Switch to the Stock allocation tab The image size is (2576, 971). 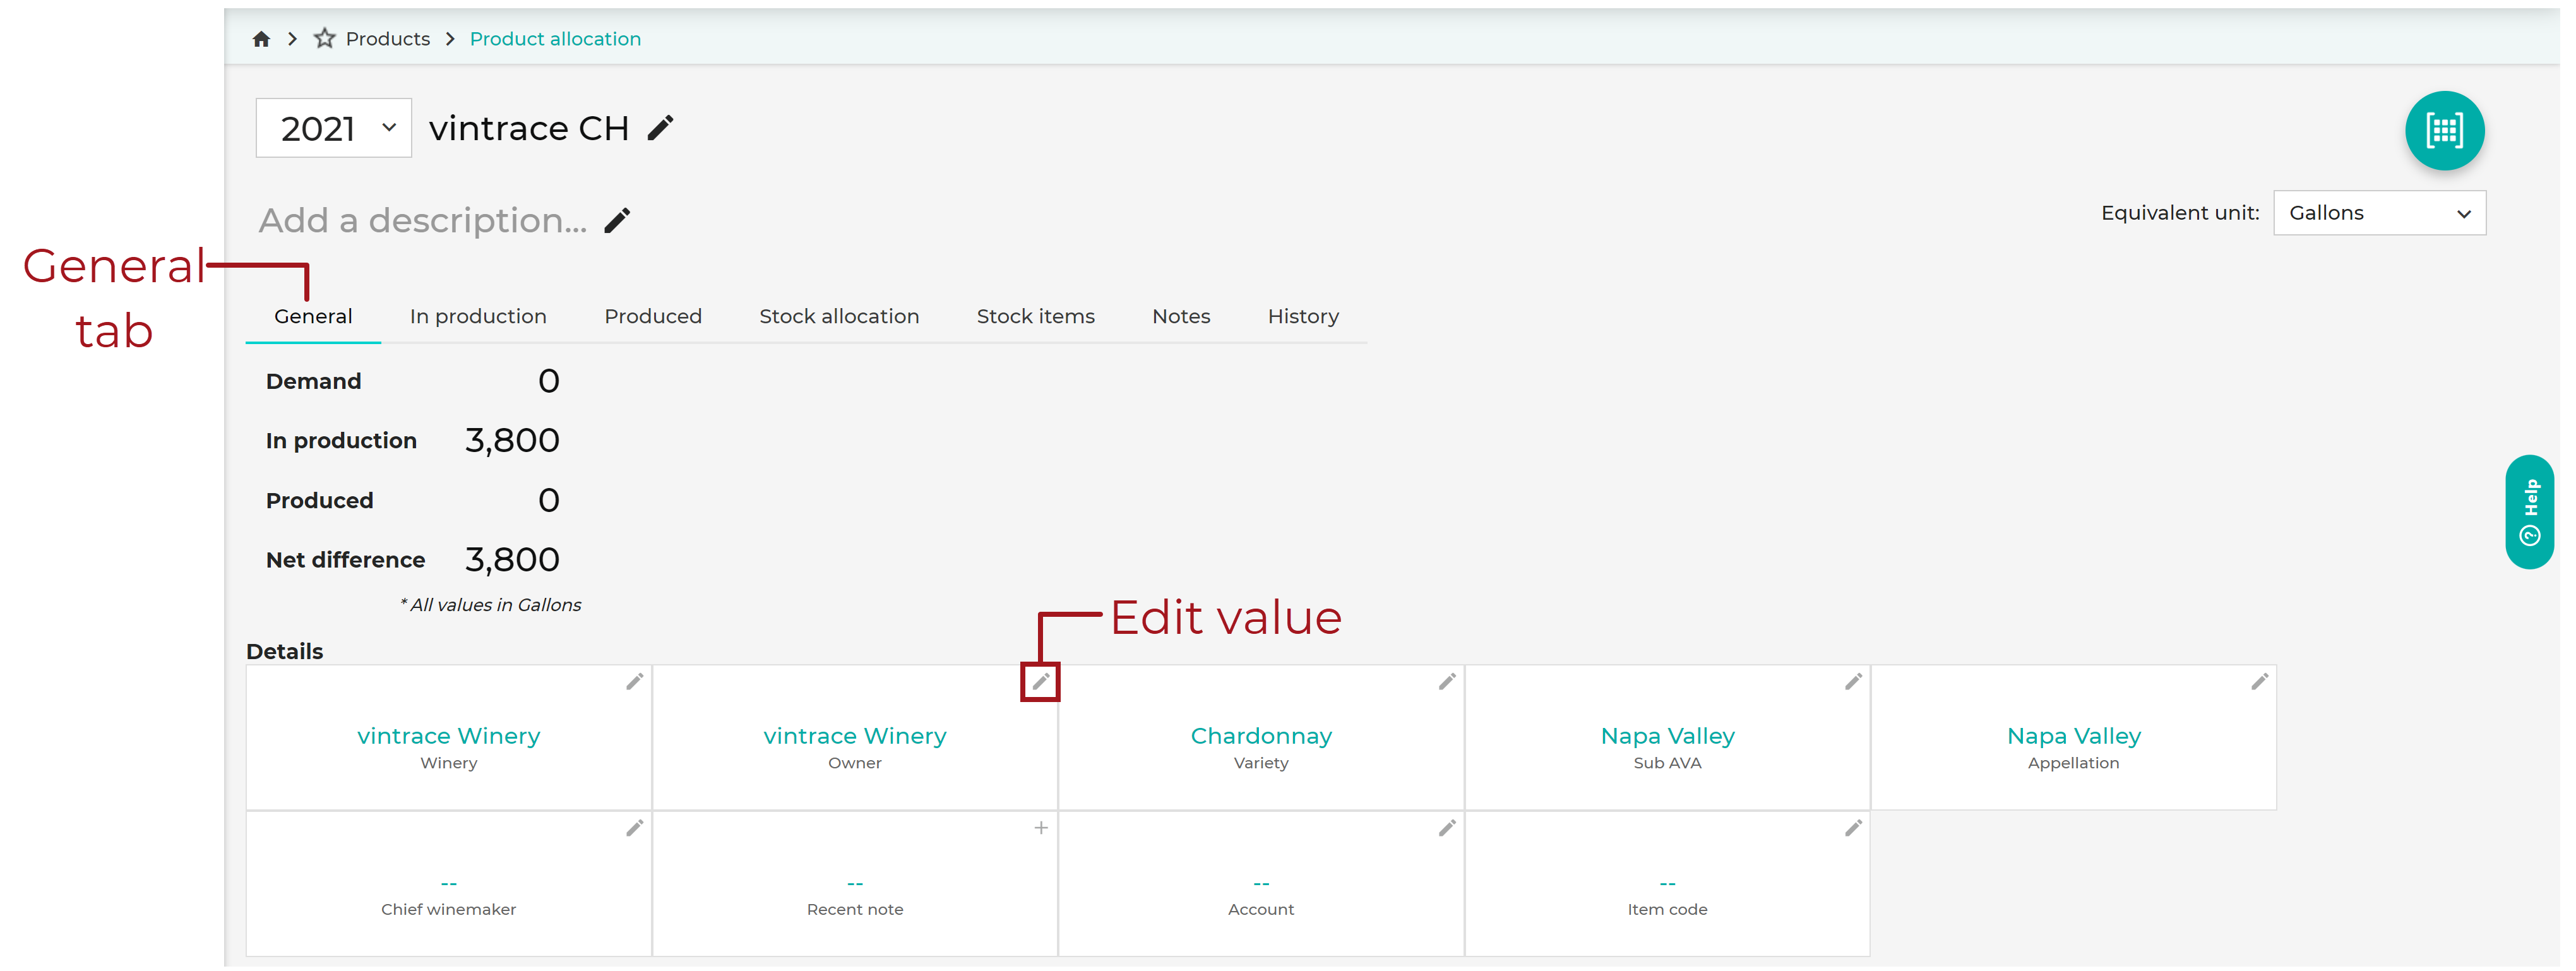click(x=839, y=316)
